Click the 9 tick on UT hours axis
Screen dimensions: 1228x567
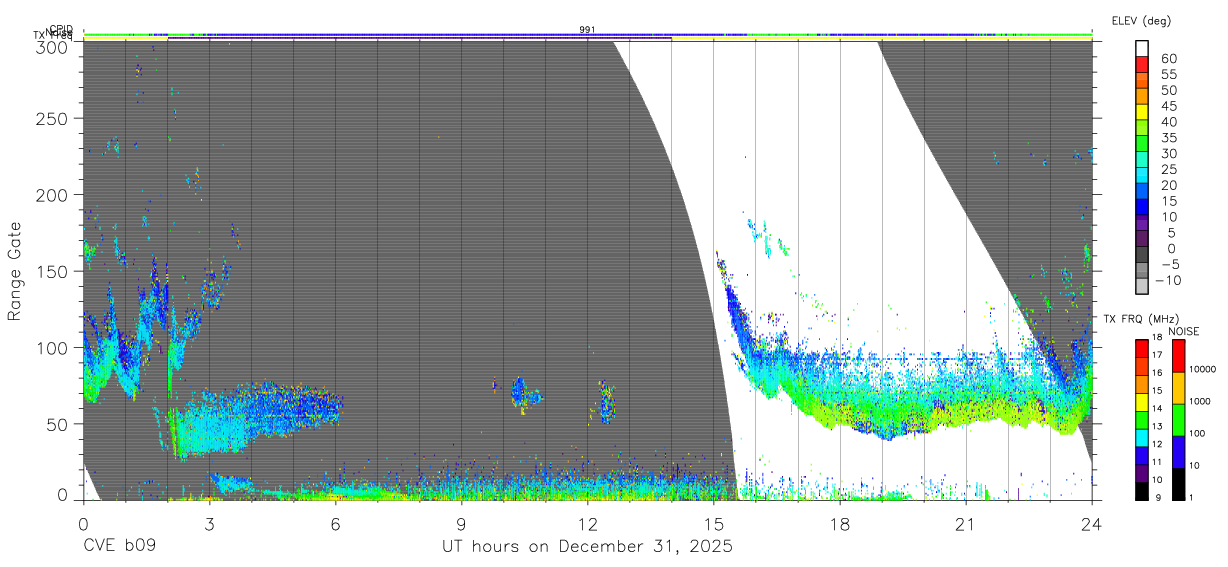pyautogui.click(x=461, y=522)
